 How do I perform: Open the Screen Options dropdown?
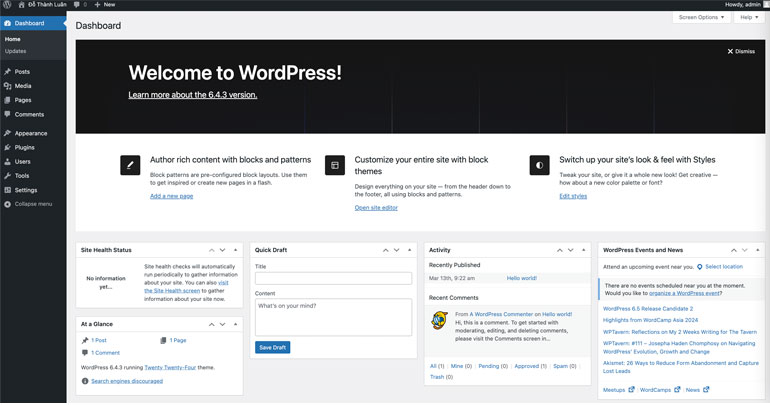701,17
